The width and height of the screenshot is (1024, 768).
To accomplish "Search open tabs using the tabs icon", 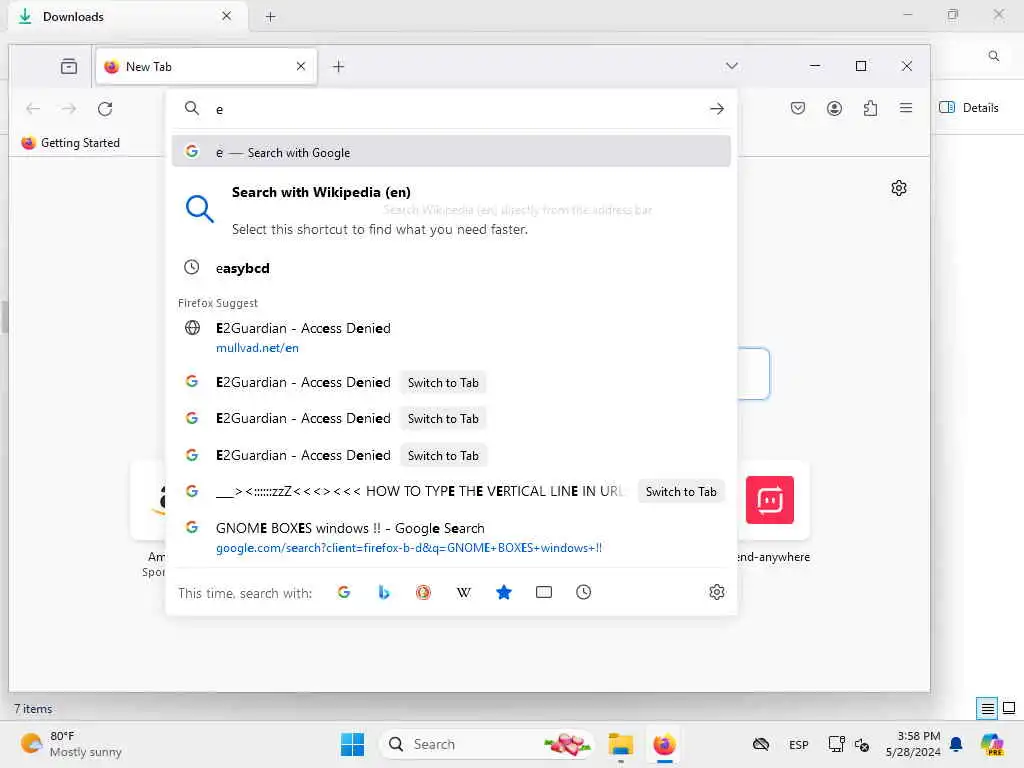I will point(543,592).
